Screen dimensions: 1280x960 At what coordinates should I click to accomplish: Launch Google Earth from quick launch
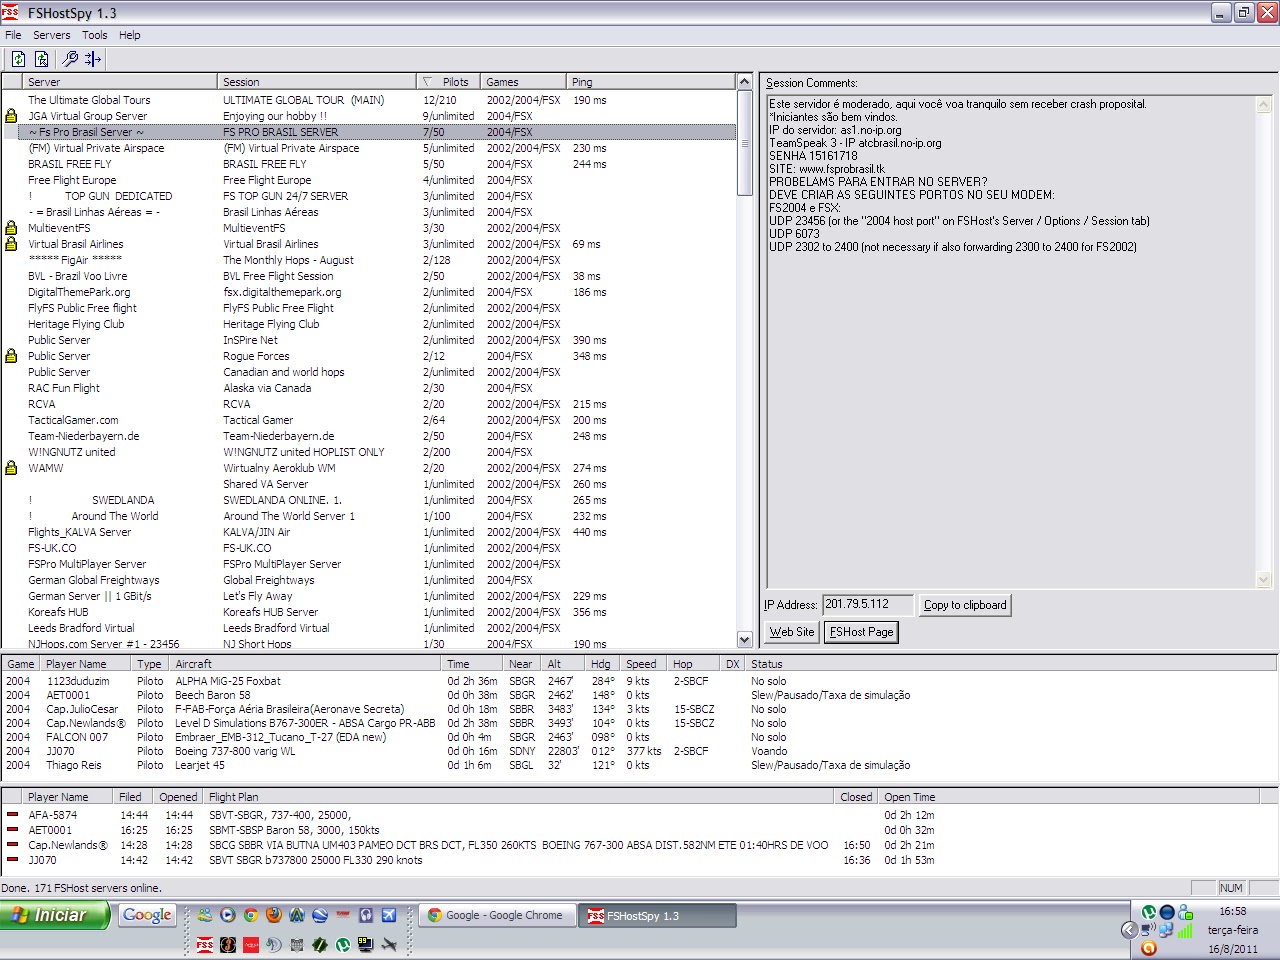[320, 915]
